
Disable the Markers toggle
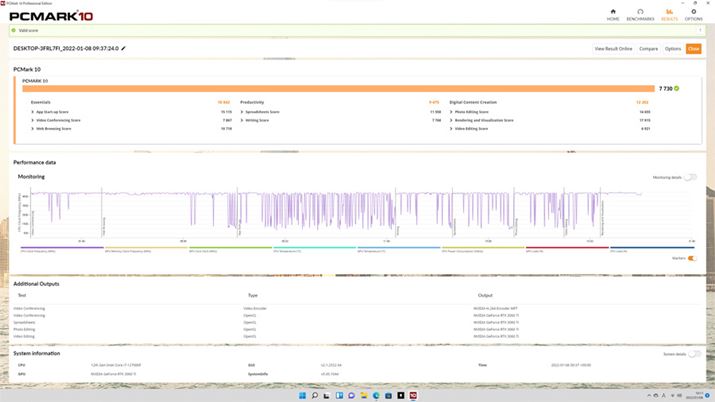(690, 258)
